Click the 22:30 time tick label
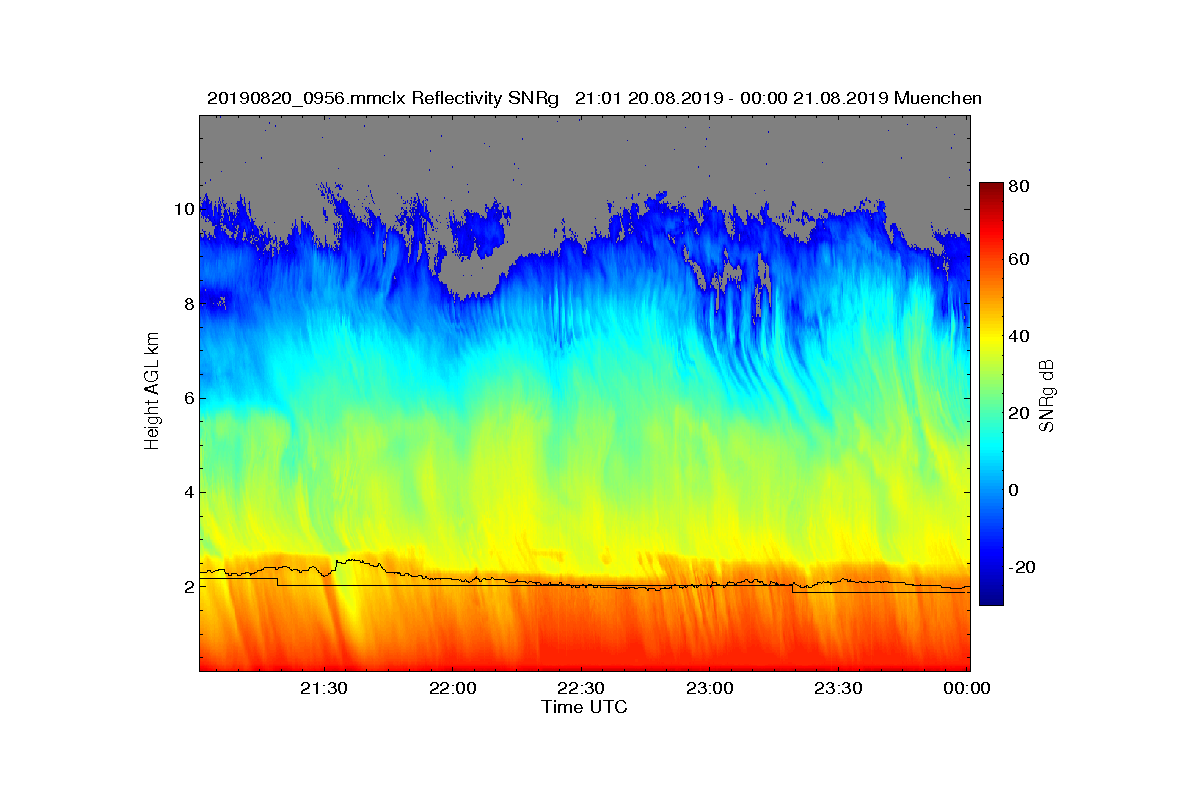This screenshot has height=800, width=1200. (580, 688)
